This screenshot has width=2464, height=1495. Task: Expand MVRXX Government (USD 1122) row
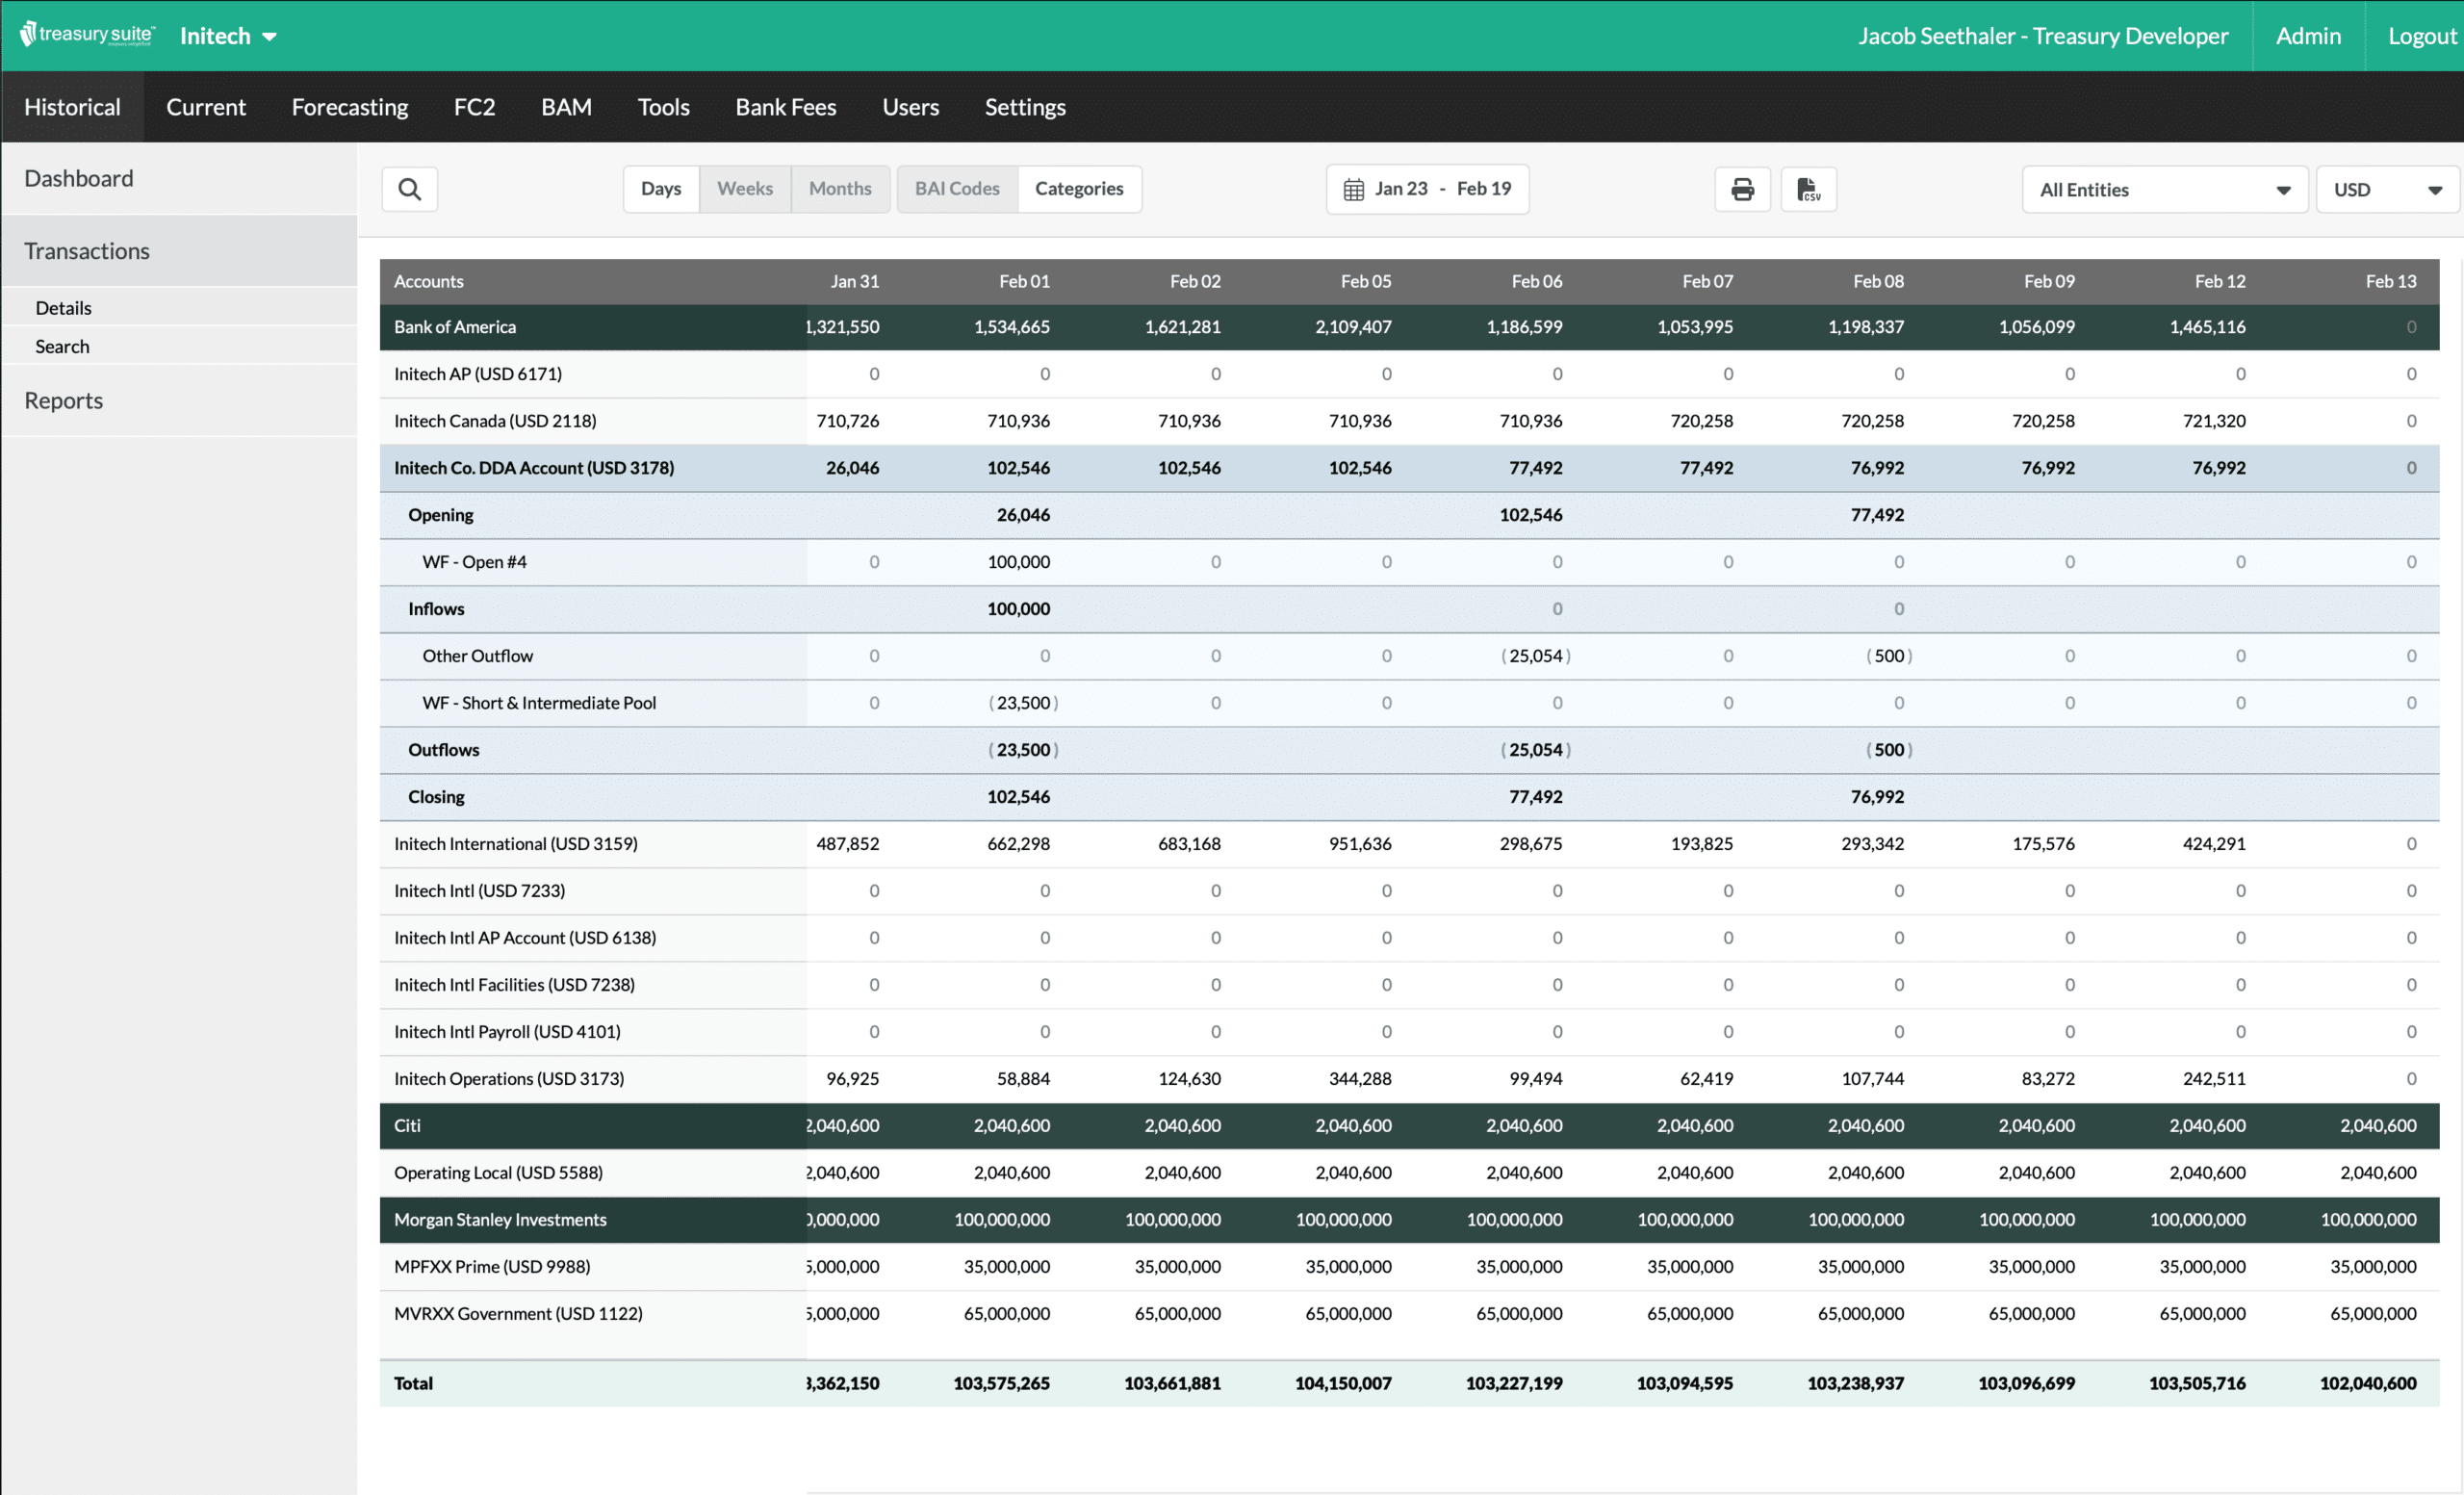click(x=1409, y=1313)
